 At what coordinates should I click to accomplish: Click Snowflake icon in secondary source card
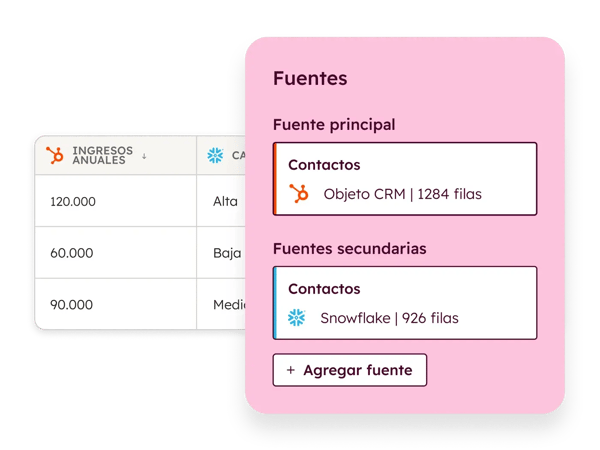pyautogui.click(x=296, y=318)
